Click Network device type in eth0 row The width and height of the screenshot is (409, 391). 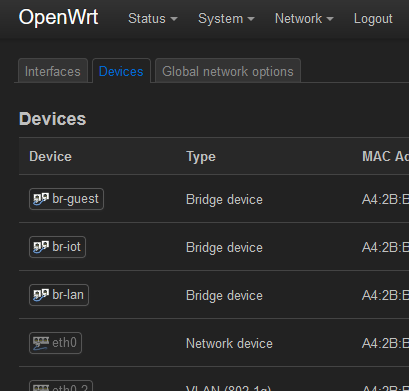[x=229, y=344]
